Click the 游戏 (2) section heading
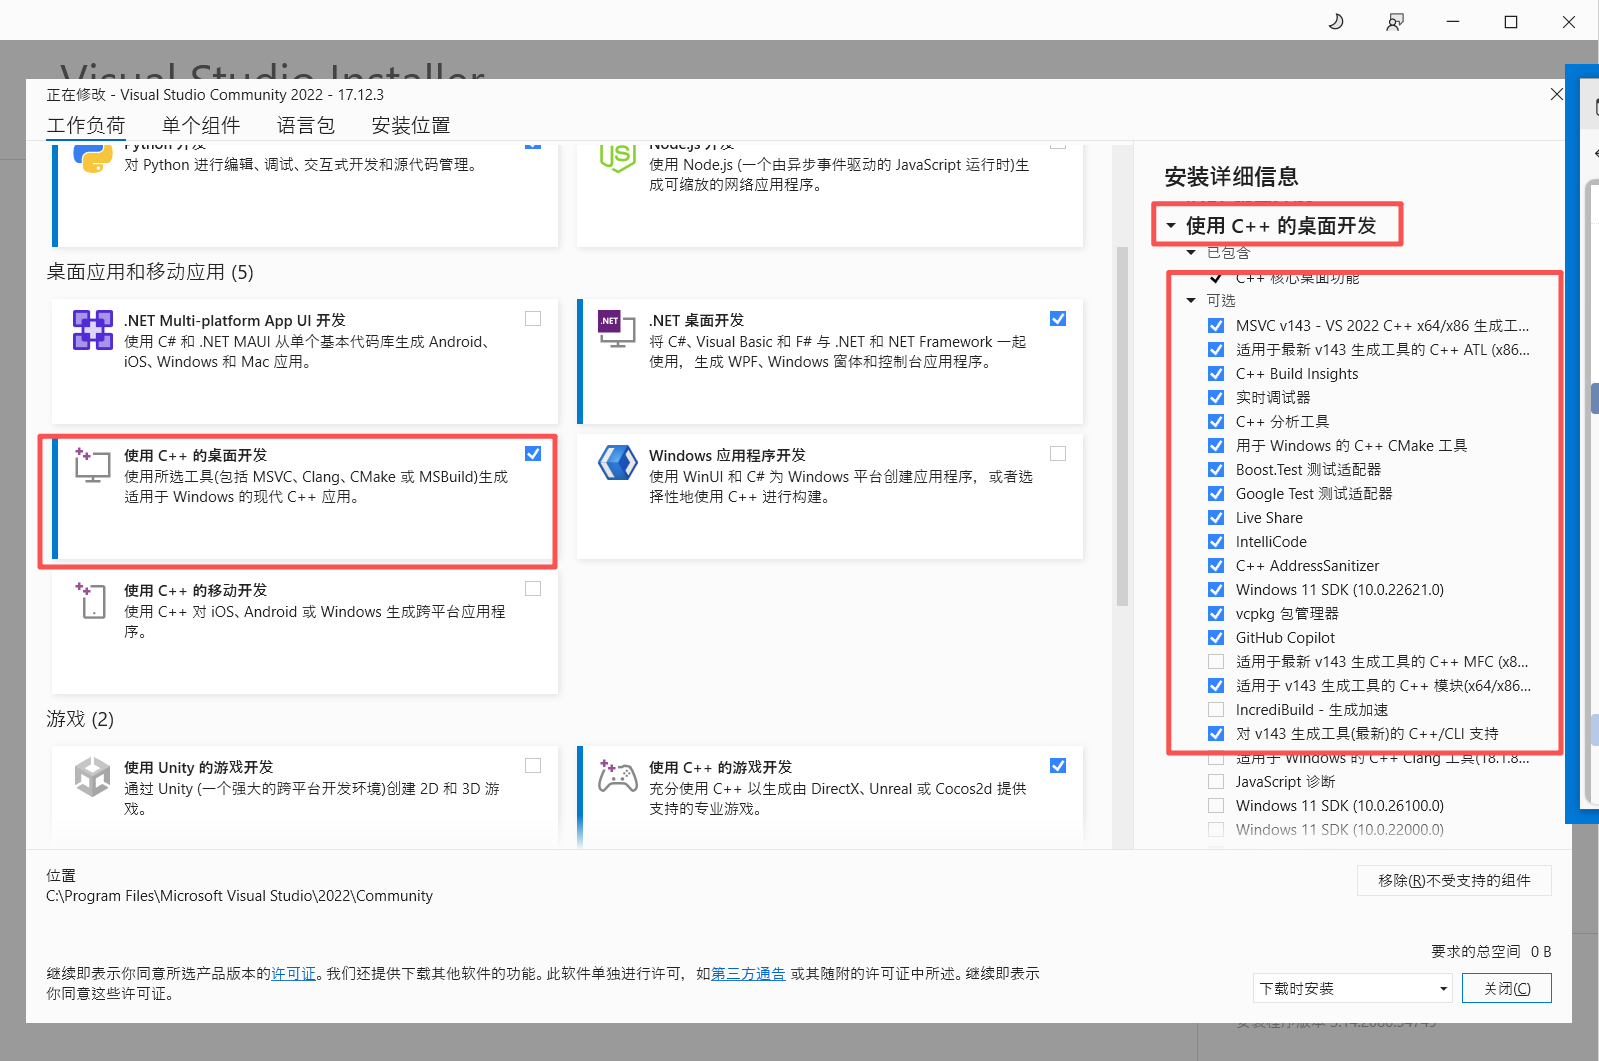Image resolution: width=1599 pixels, height=1061 pixels. [x=80, y=719]
